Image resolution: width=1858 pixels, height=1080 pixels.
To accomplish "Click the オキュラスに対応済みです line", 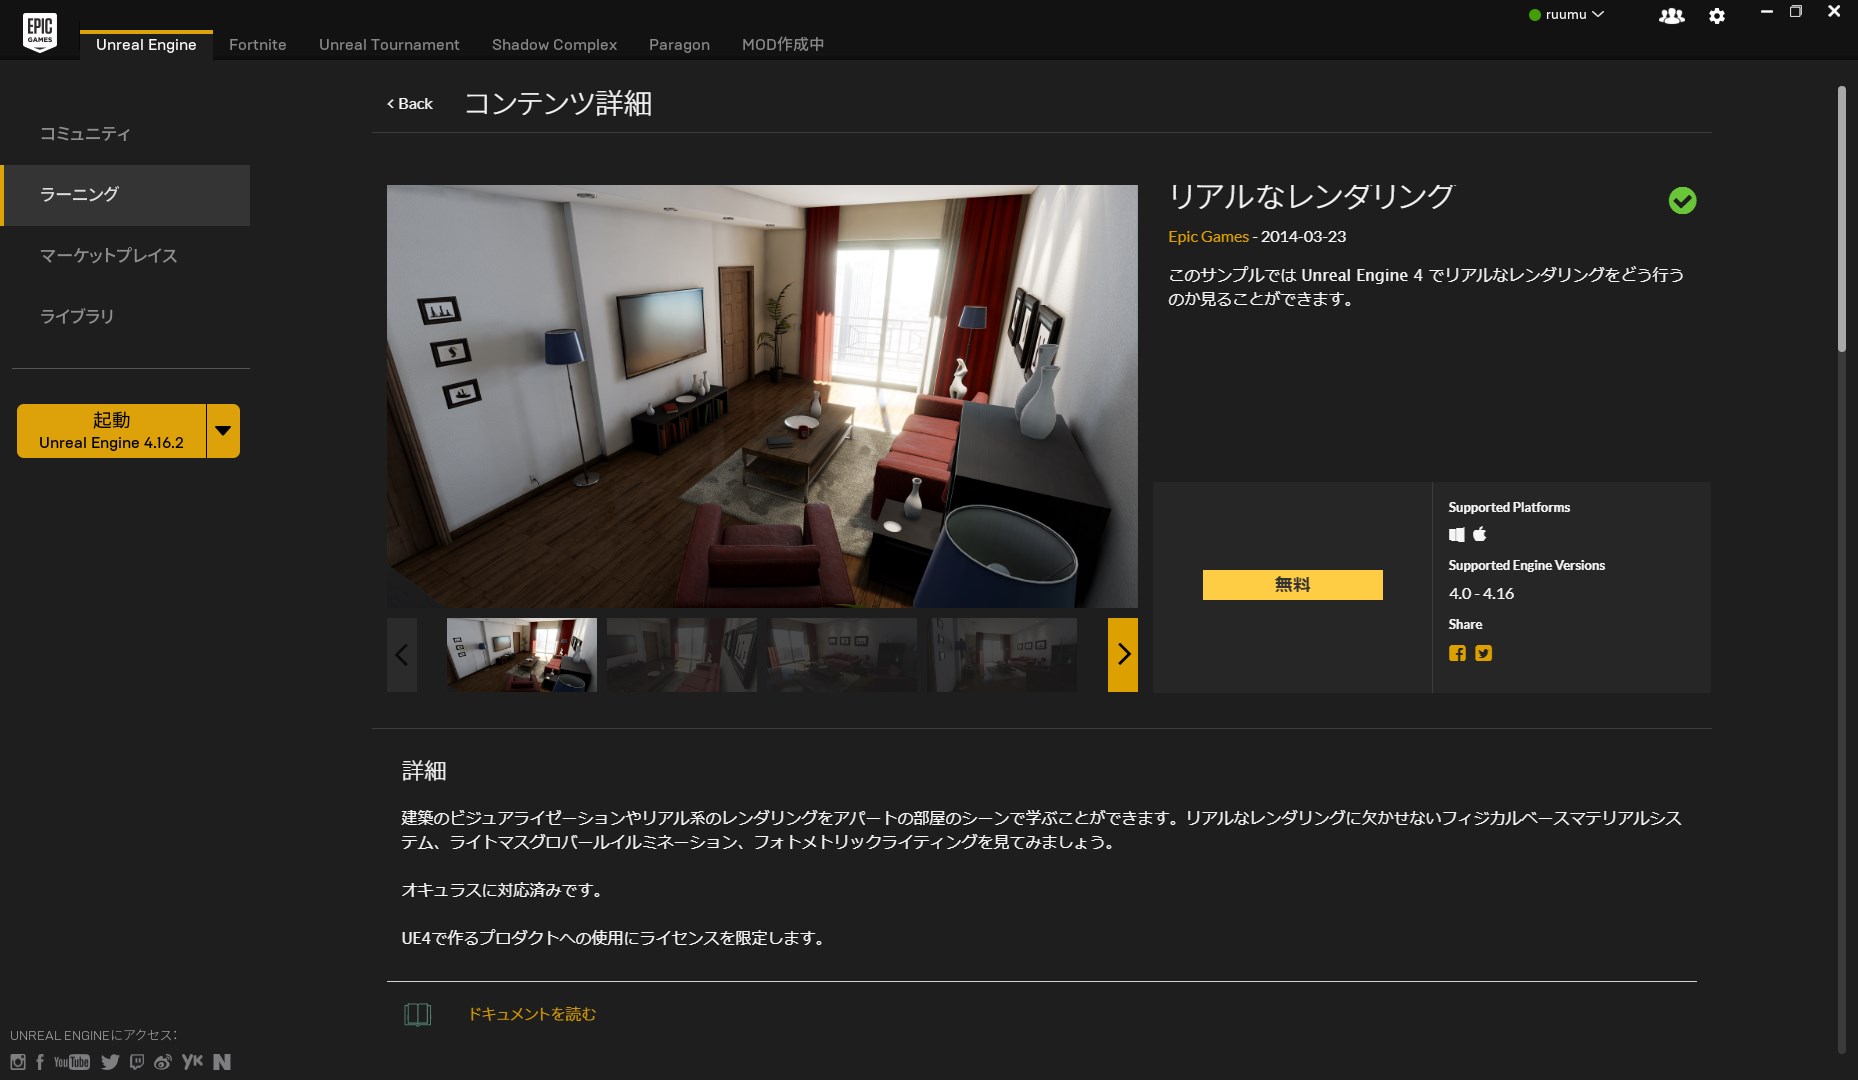I will [x=502, y=890].
